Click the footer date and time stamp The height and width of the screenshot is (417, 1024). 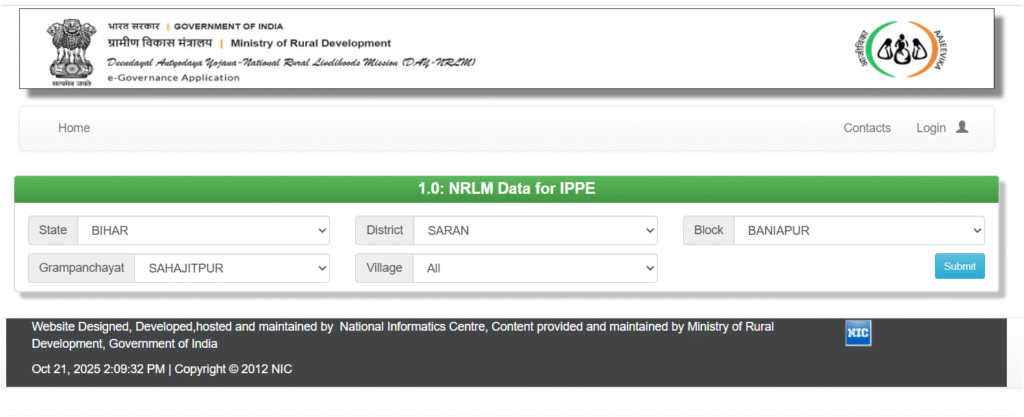[x=98, y=369]
